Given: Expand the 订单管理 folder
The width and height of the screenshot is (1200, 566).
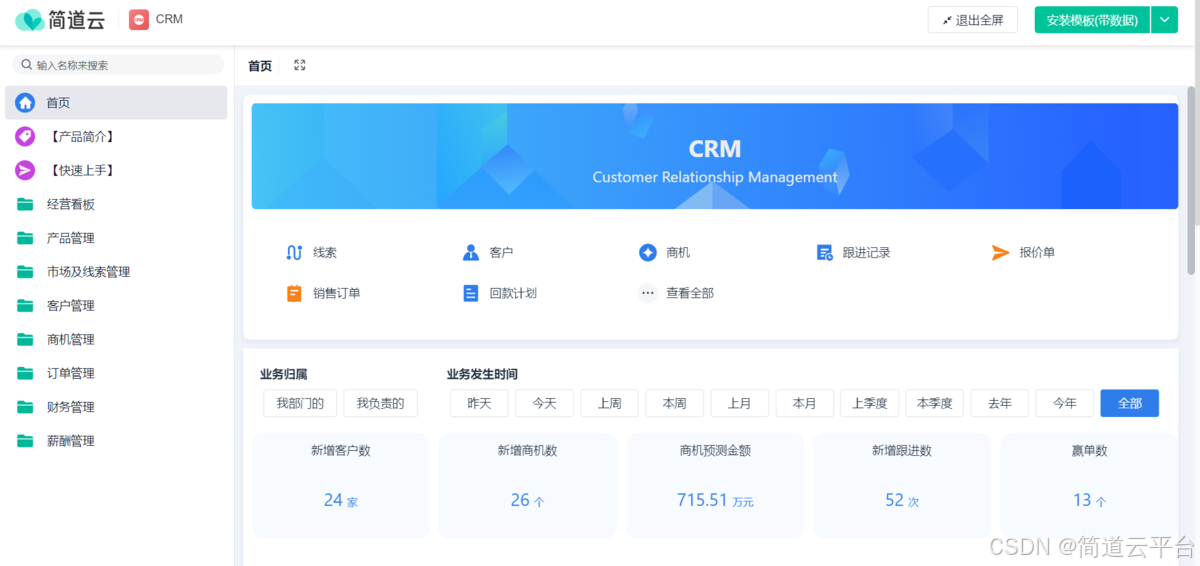Looking at the screenshot, I should [116, 373].
